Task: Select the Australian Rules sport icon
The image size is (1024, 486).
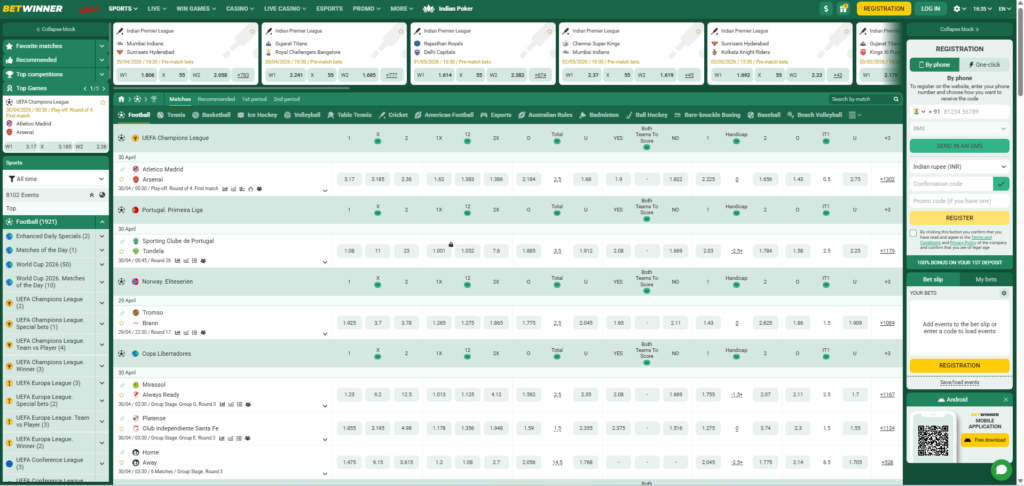Action: (x=522, y=115)
